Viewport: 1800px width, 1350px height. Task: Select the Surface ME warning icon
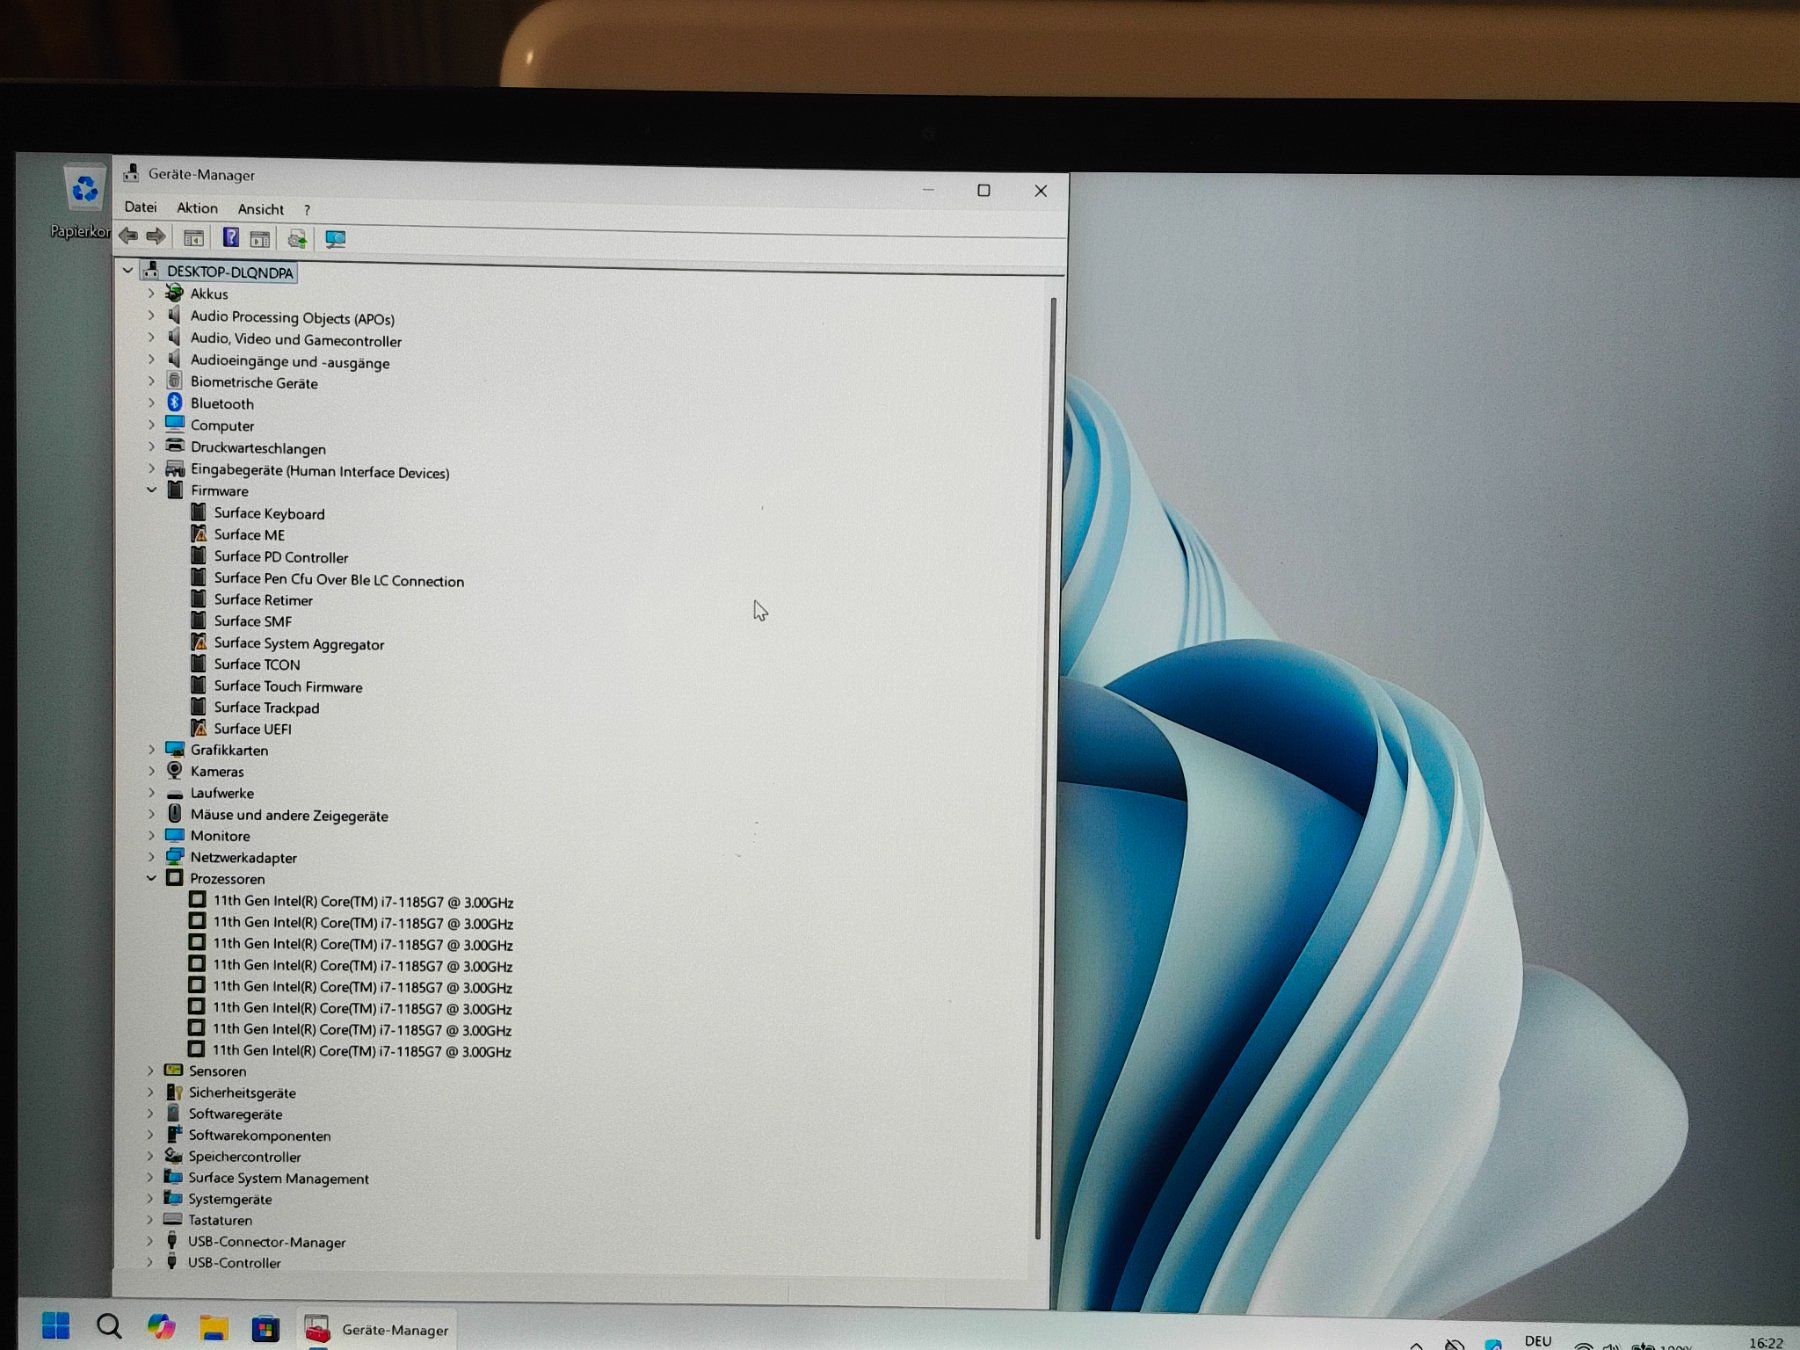199,534
